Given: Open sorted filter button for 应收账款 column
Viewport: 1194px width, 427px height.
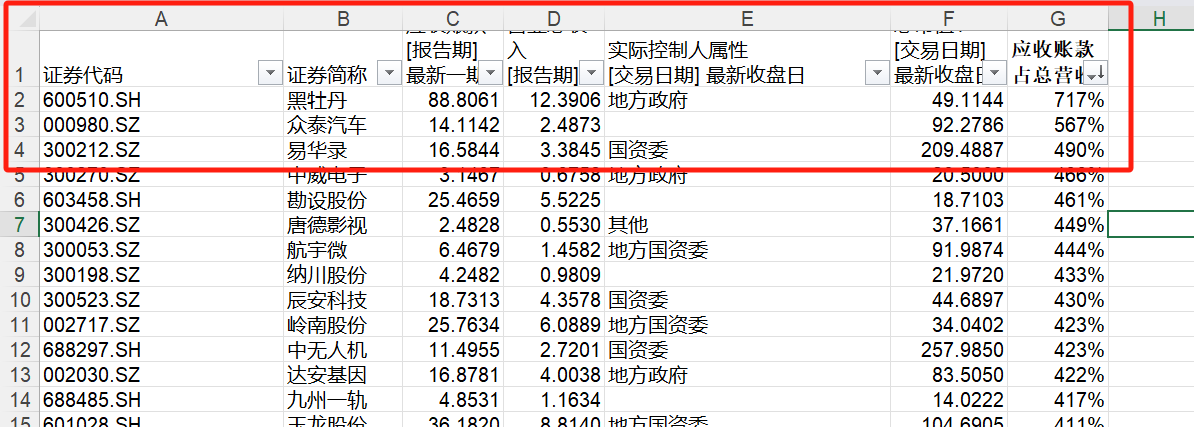Looking at the screenshot, I should tap(1095, 75).
